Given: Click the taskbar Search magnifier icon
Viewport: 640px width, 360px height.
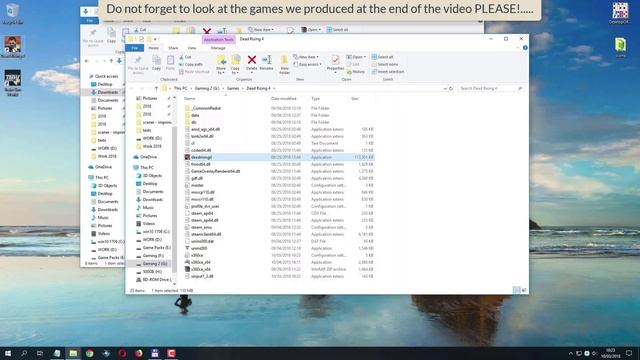Looking at the screenshot, I should [x=24, y=353].
